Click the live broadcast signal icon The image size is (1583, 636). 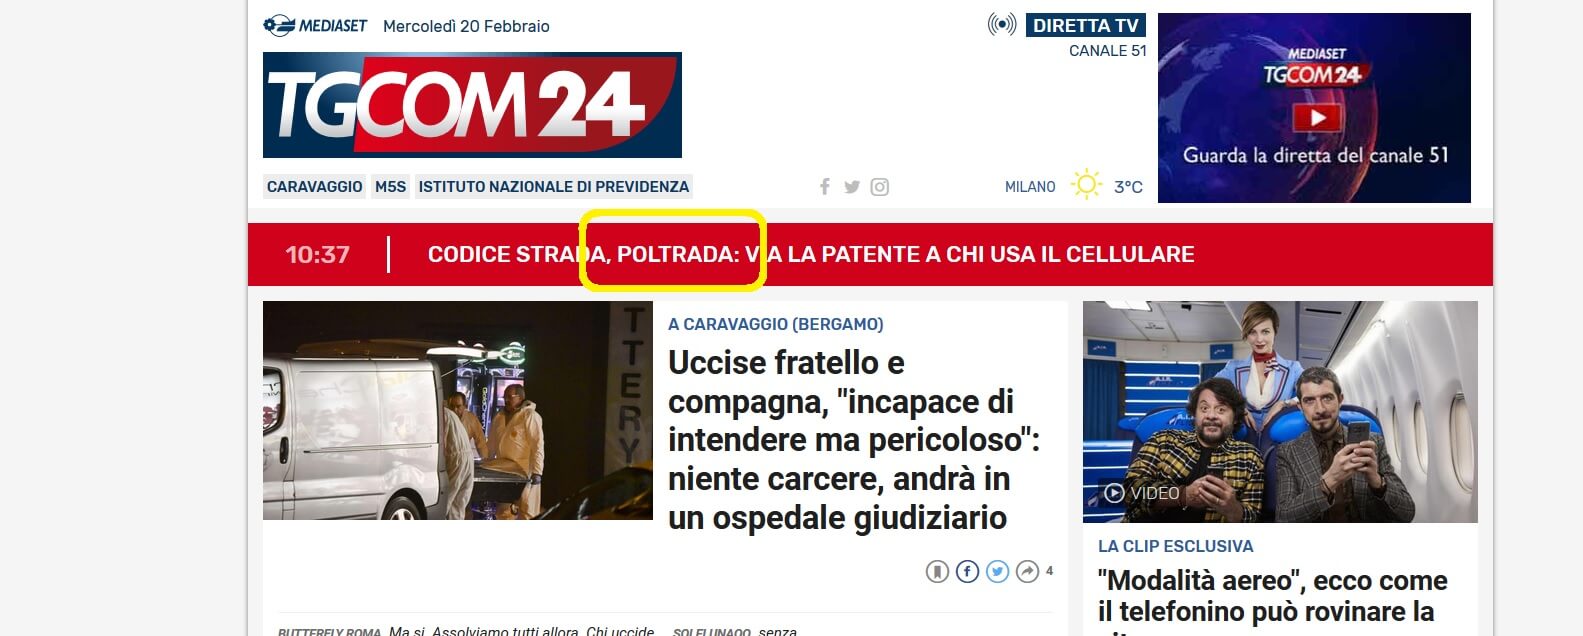[1002, 24]
